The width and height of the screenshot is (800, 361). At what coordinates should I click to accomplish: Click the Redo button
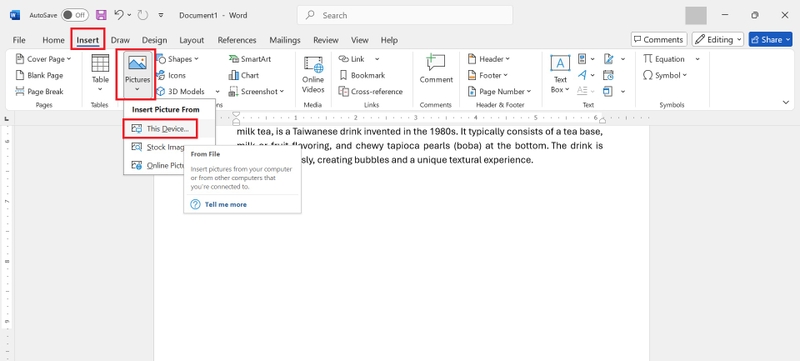[x=142, y=15]
